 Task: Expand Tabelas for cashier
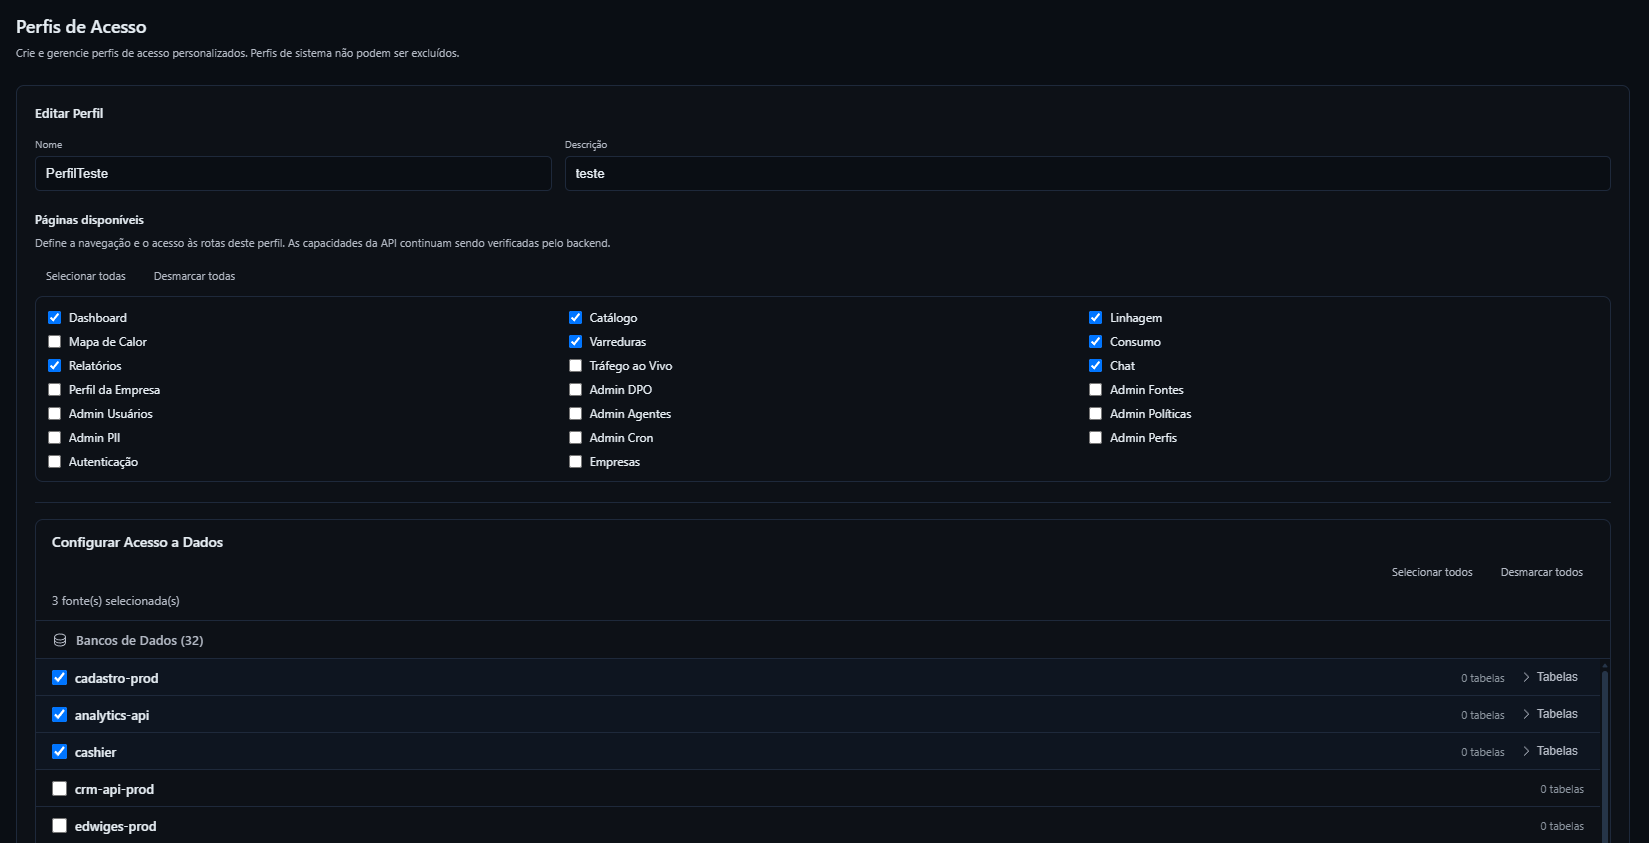[1550, 751]
